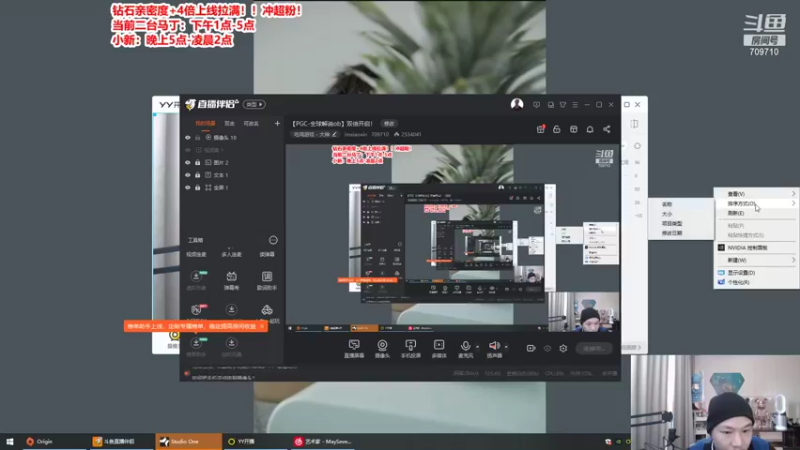Toggle lock on 摄像头 19 layer
The image size is (800, 450).
pyautogui.click(x=197, y=138)
